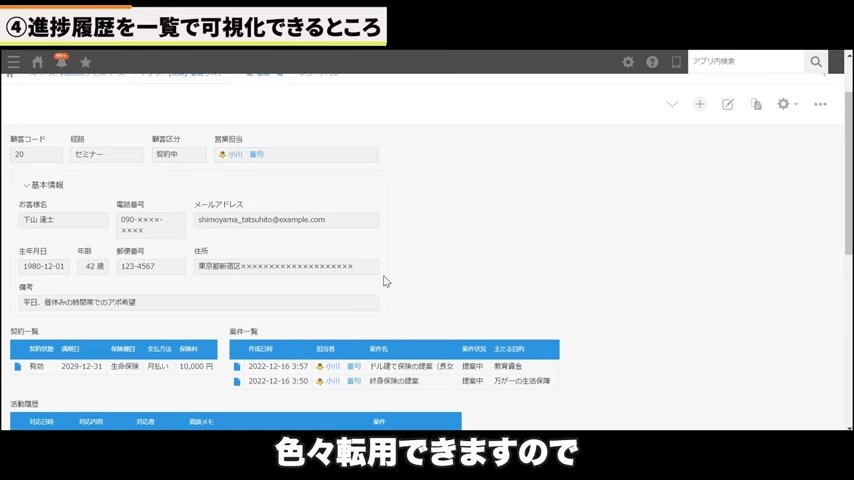Open the app settings gear dropdown
This screenshot has width=854, height=480.
click(x=788, y=104)
